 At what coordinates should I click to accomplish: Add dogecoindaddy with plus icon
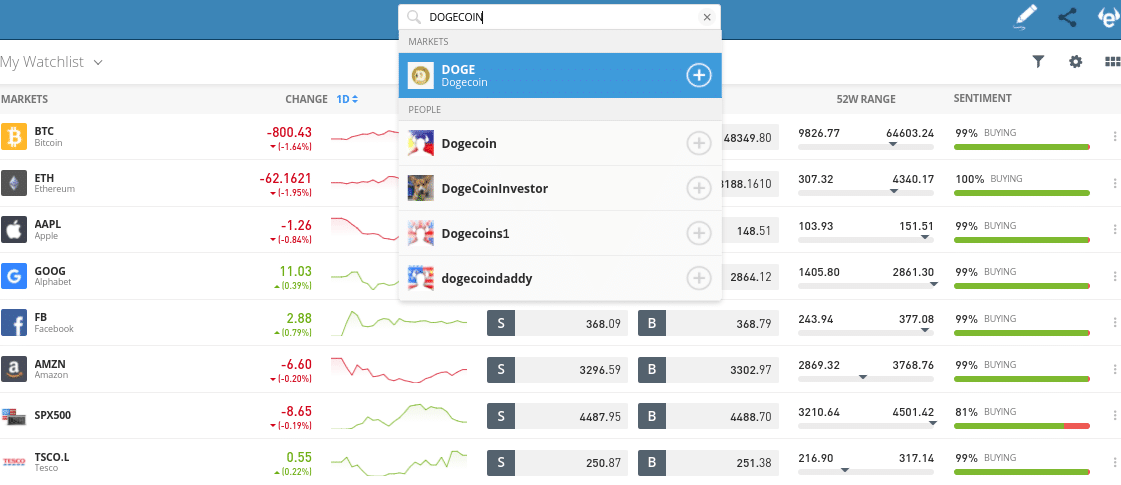coord(698,278)
